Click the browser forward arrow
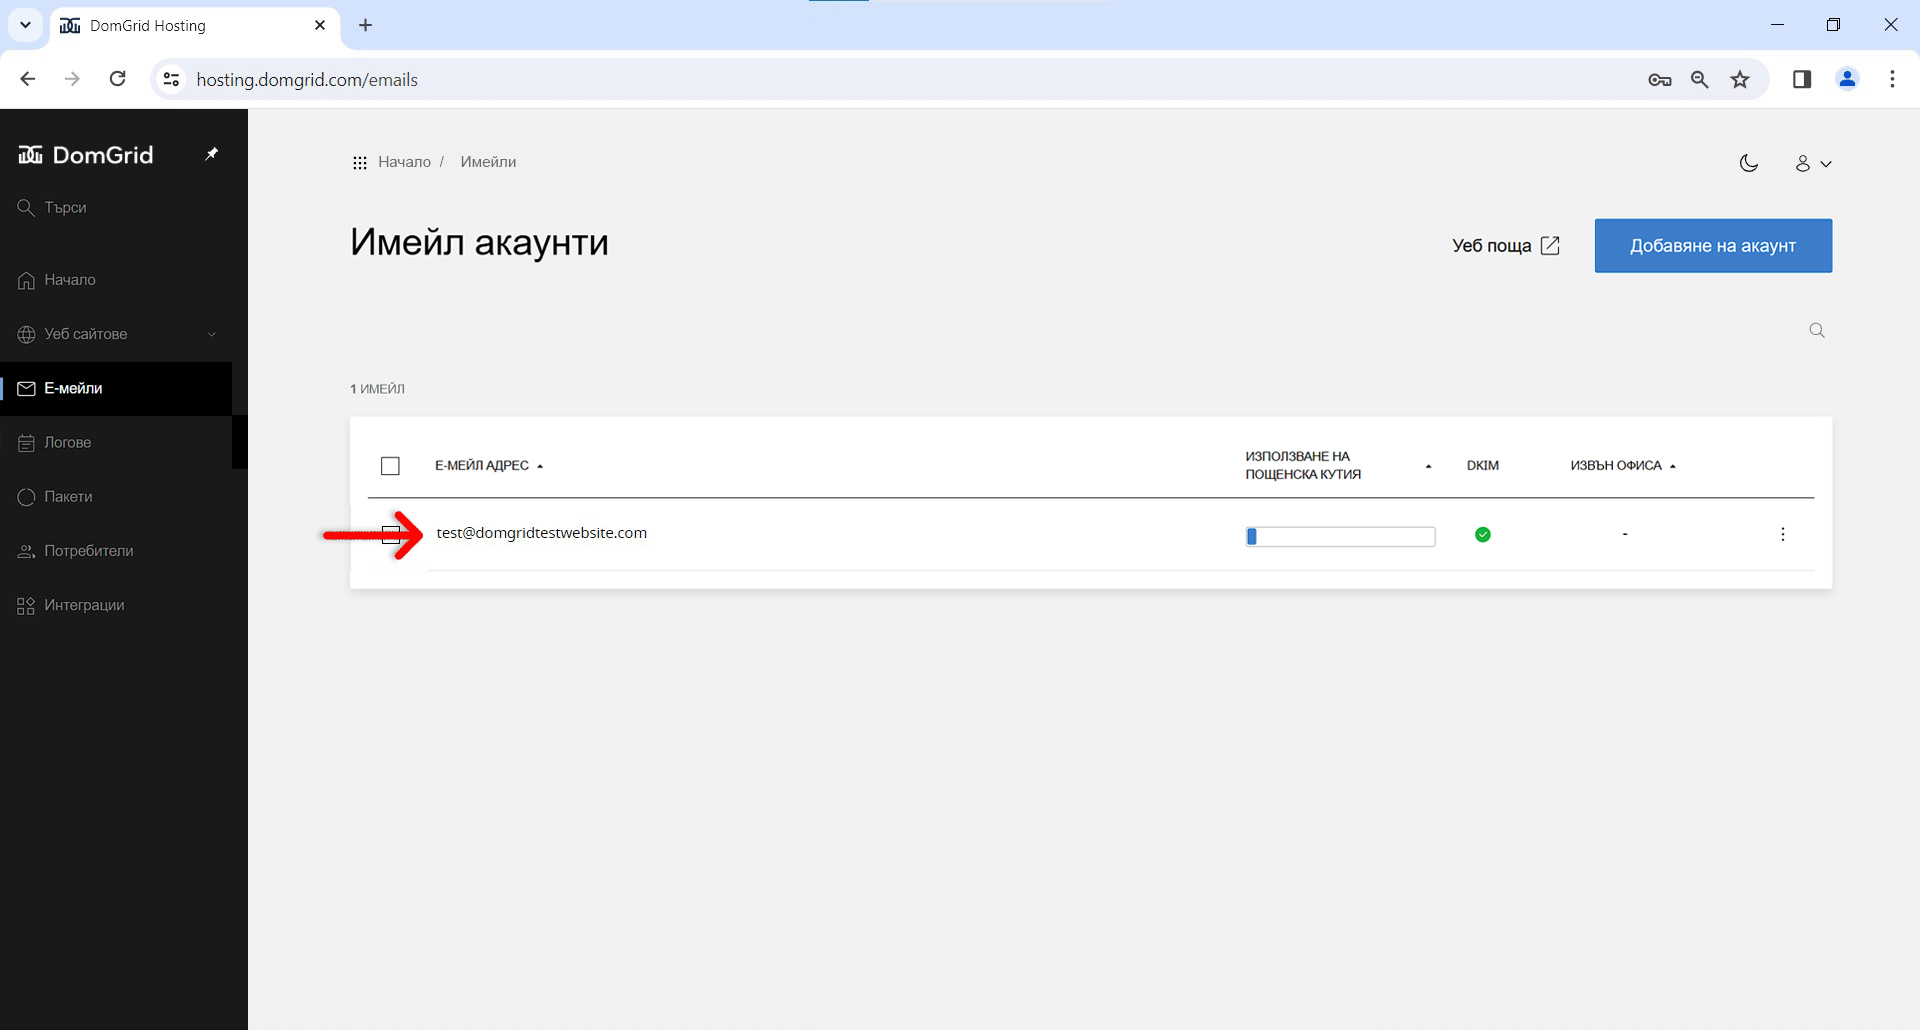 72,79
